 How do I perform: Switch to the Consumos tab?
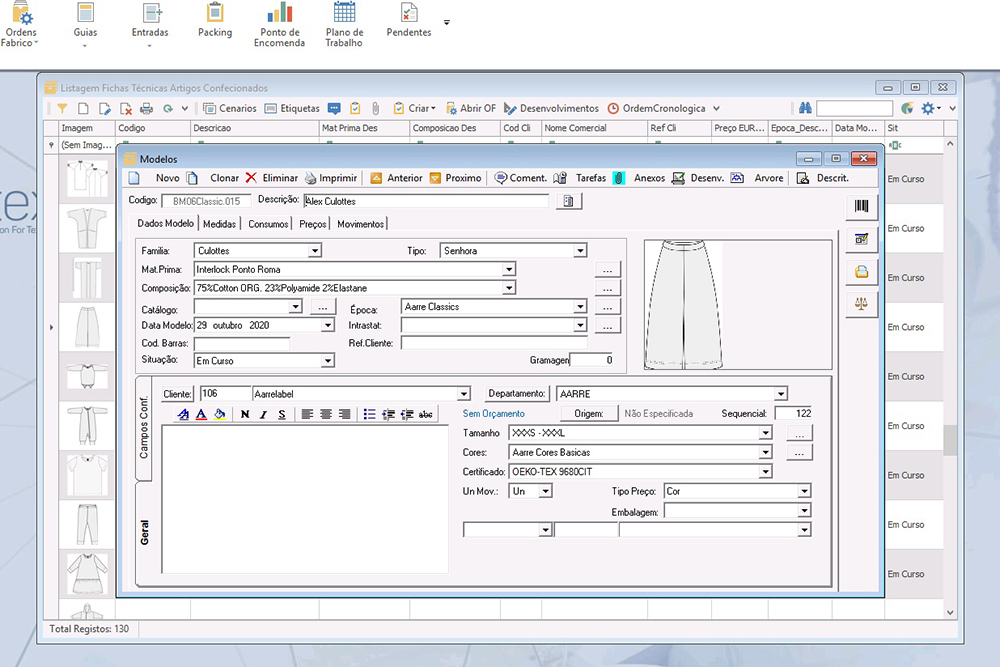point(268,224)
